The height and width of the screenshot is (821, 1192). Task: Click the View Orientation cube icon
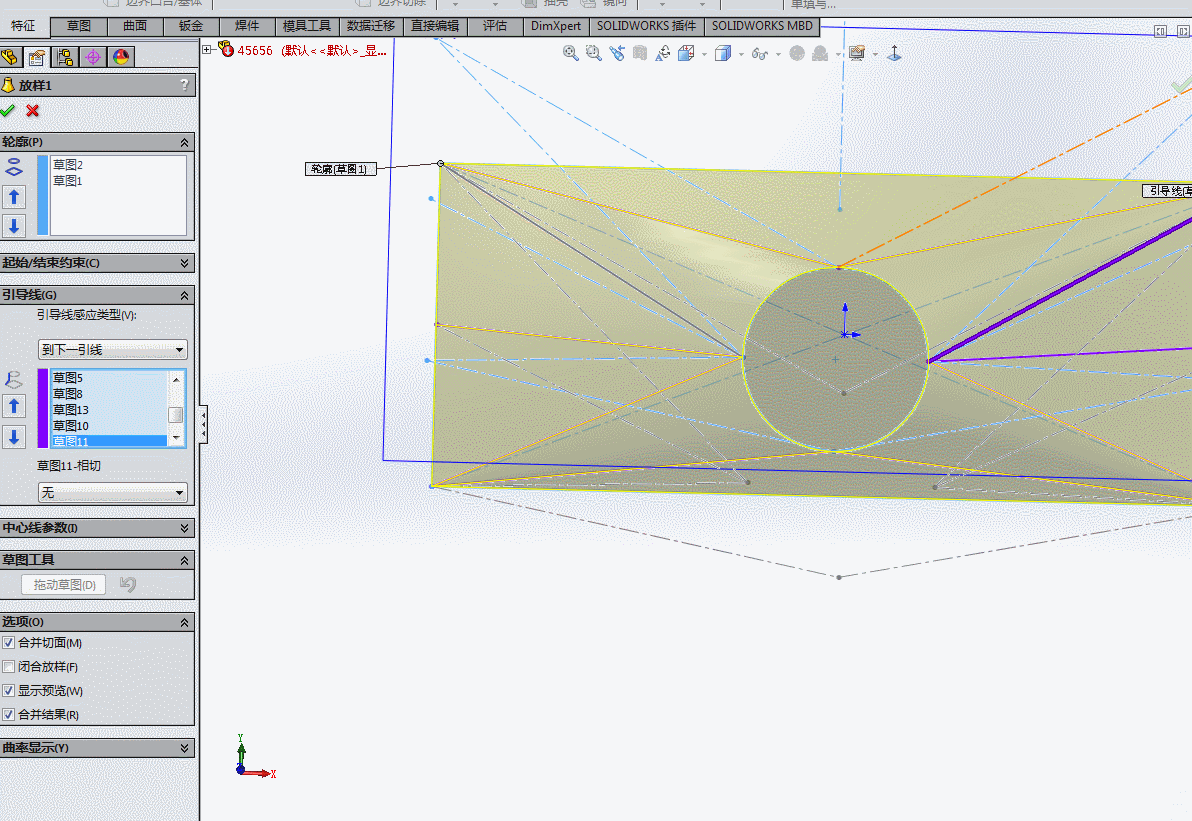(686, 53)
